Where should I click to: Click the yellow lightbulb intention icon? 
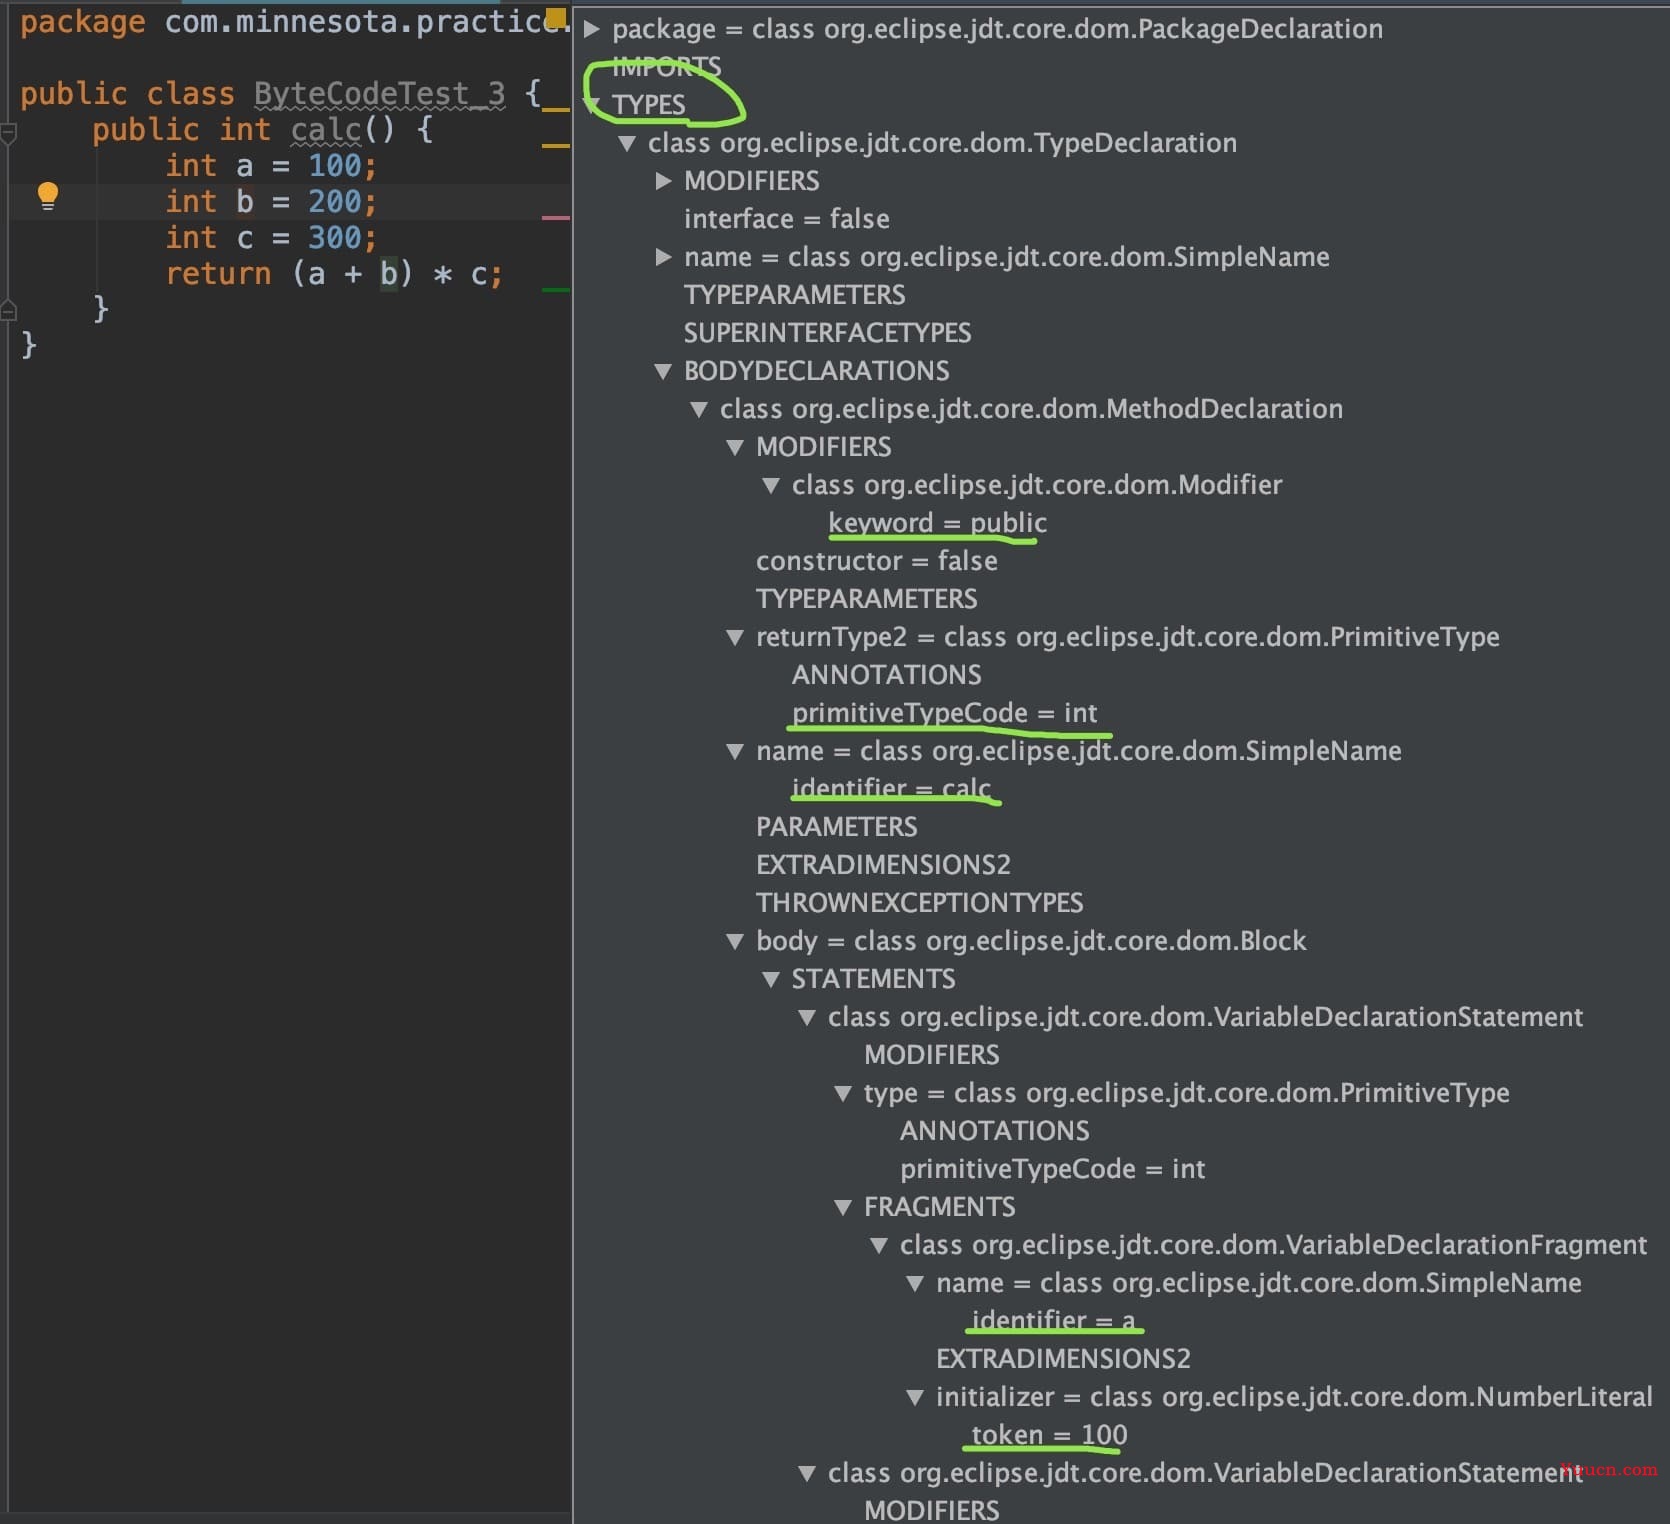coord(47,196)
